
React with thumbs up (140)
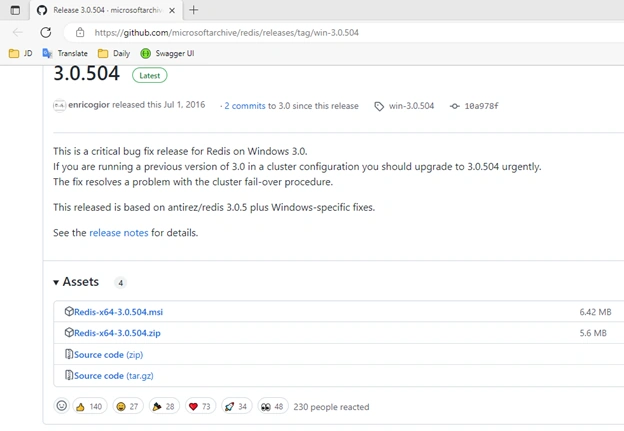click(x=90, y=406)
